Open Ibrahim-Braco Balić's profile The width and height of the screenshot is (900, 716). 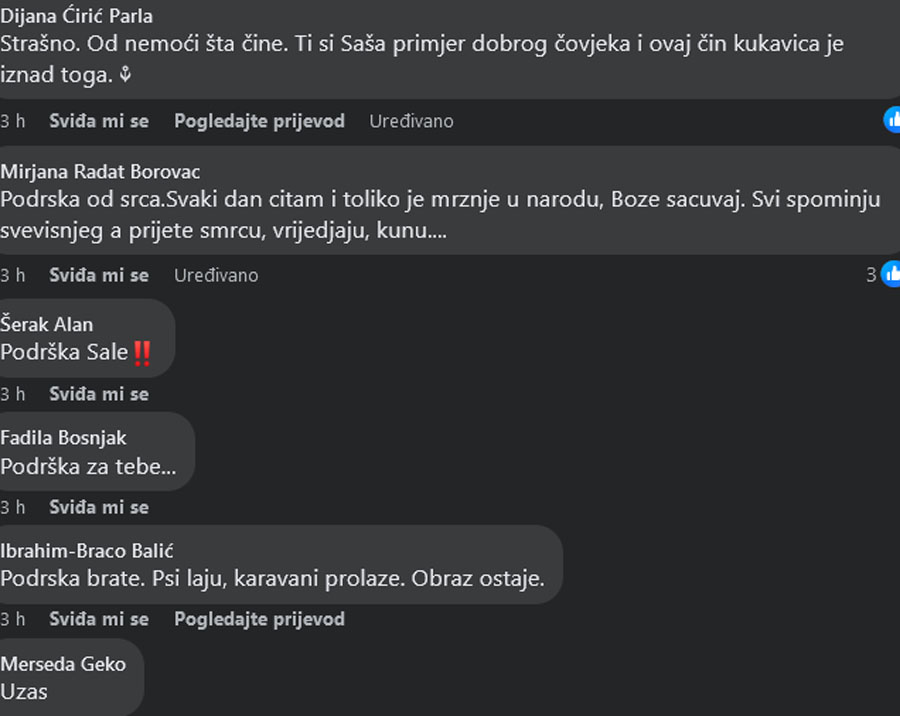pos(87,551)
